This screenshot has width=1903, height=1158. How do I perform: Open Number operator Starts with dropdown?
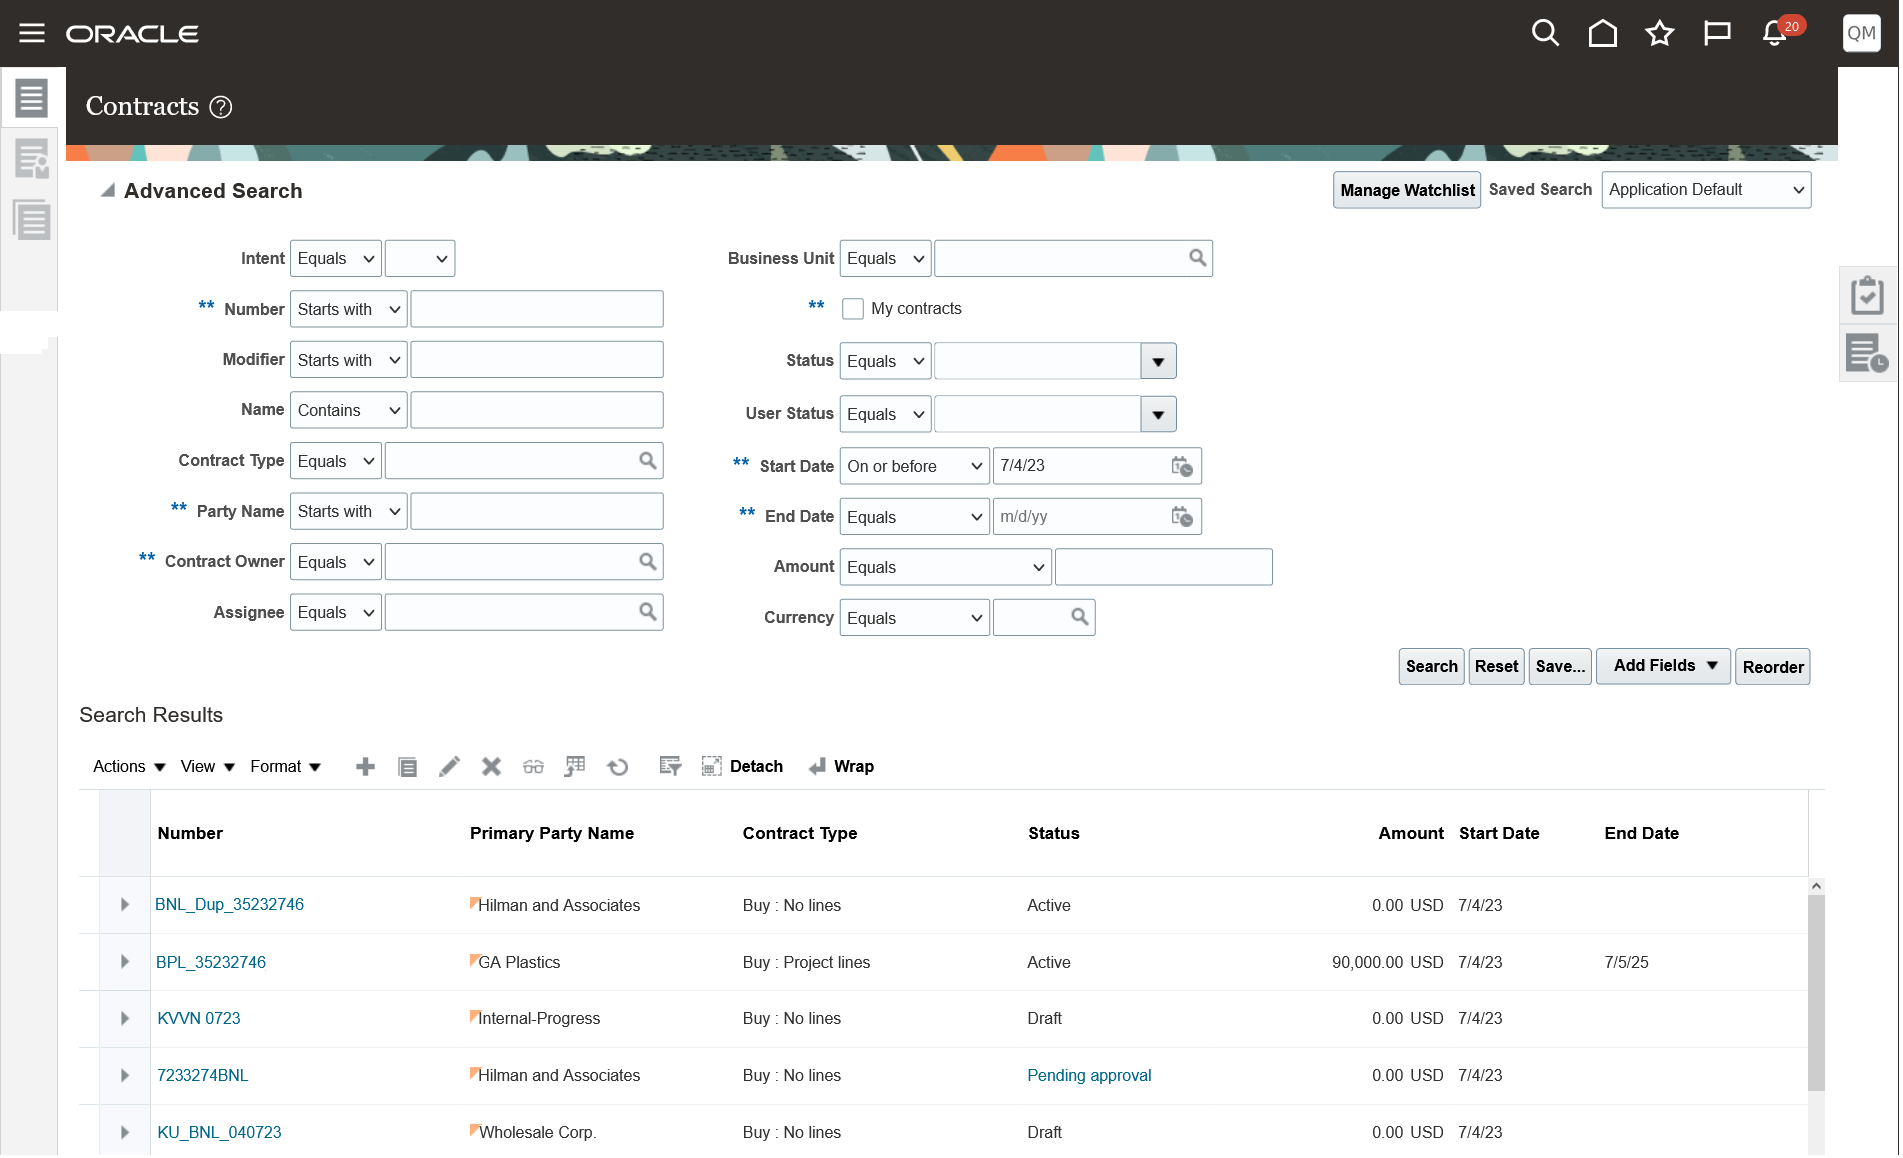click(x=348, y=310)
